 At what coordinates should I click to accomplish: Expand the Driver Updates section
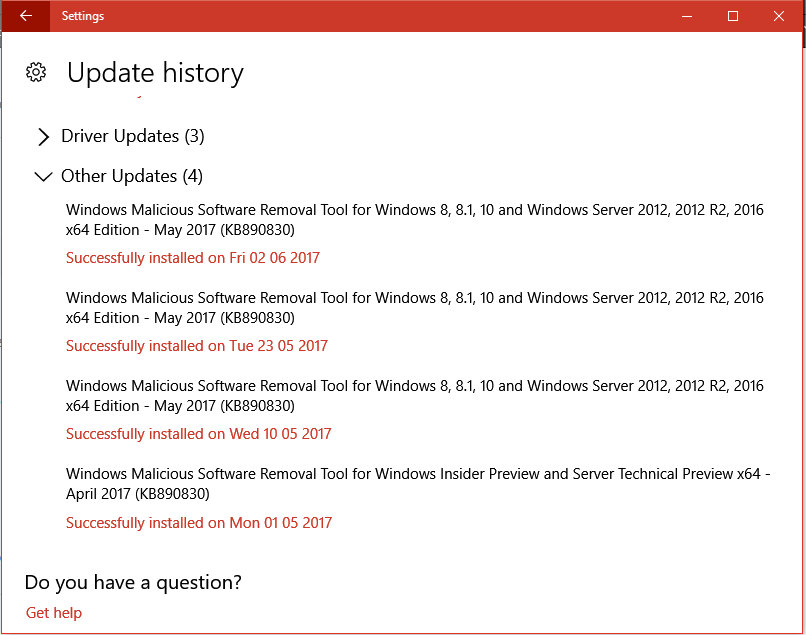tap(44, 137)
